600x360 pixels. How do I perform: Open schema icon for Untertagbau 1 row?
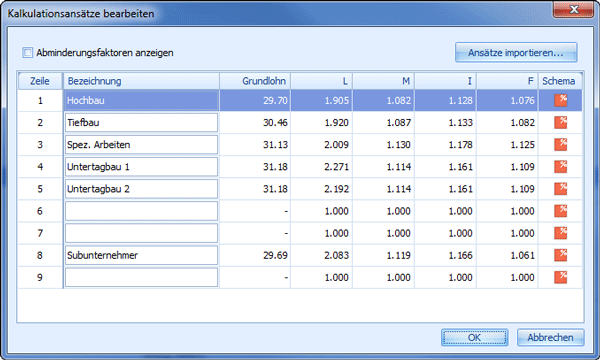(x=561, y=167)
